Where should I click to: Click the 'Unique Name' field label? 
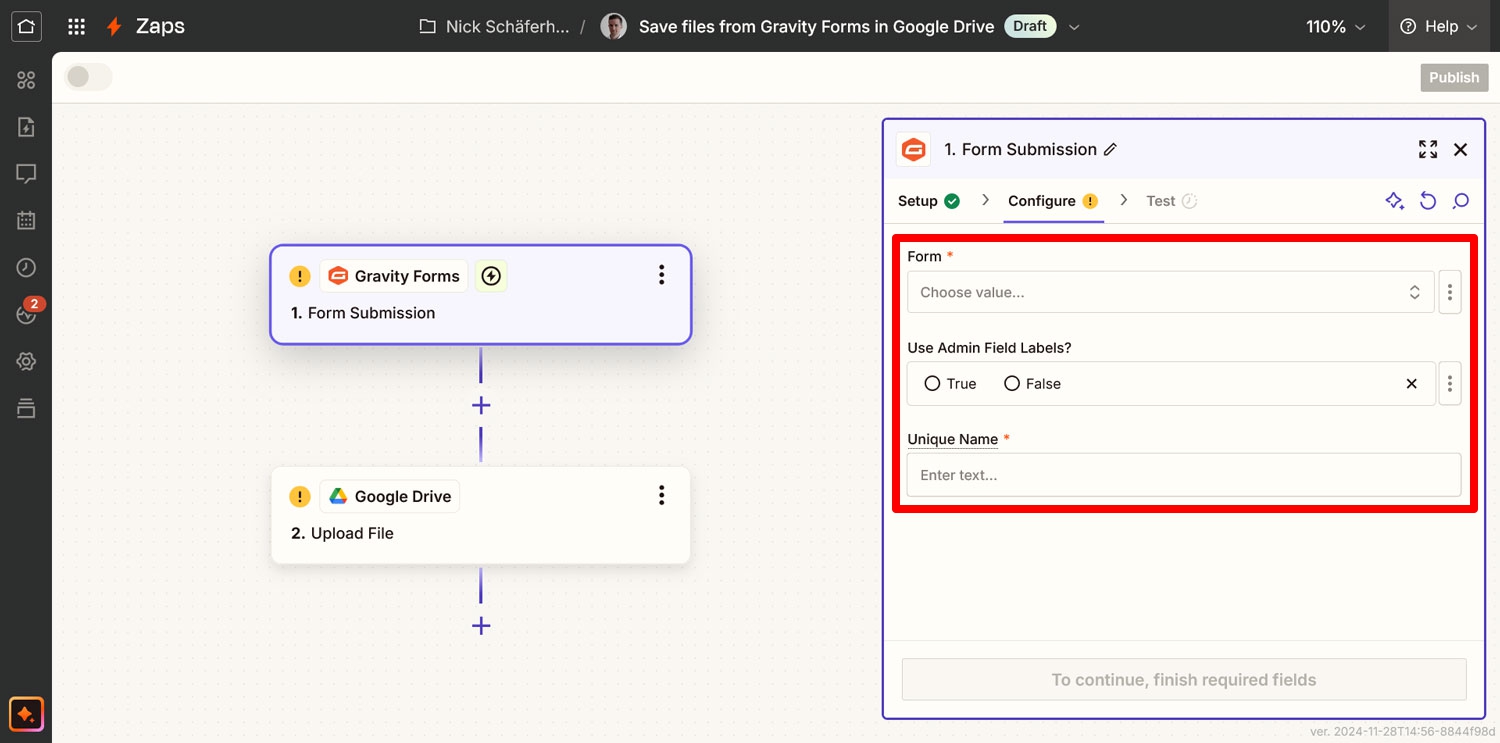coord(953,439)
